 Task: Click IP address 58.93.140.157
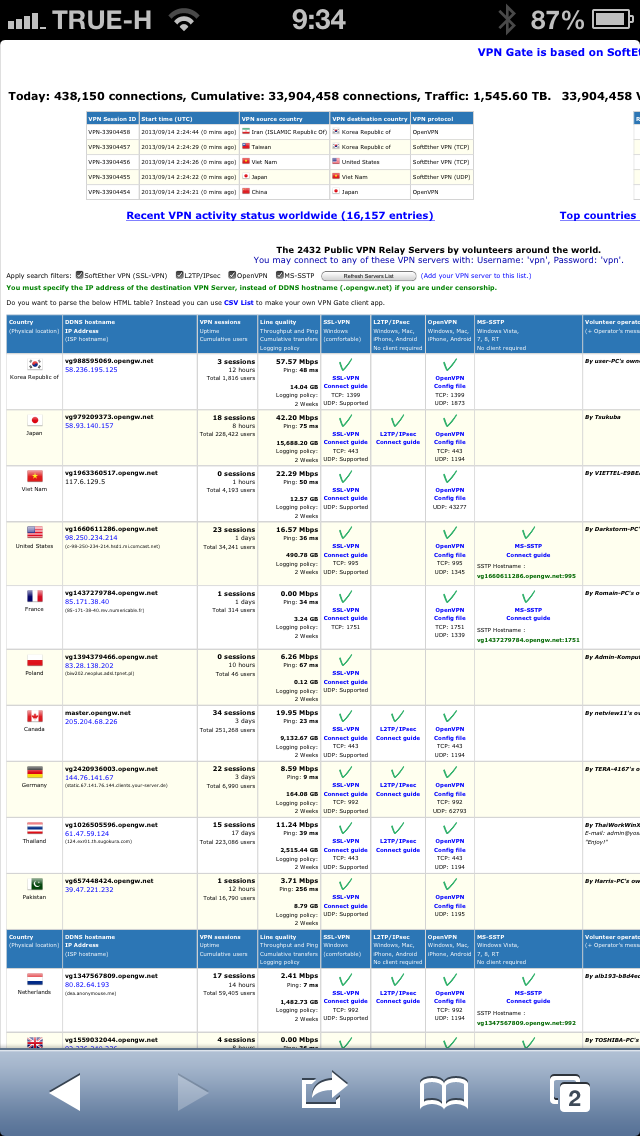coord(89,425)
